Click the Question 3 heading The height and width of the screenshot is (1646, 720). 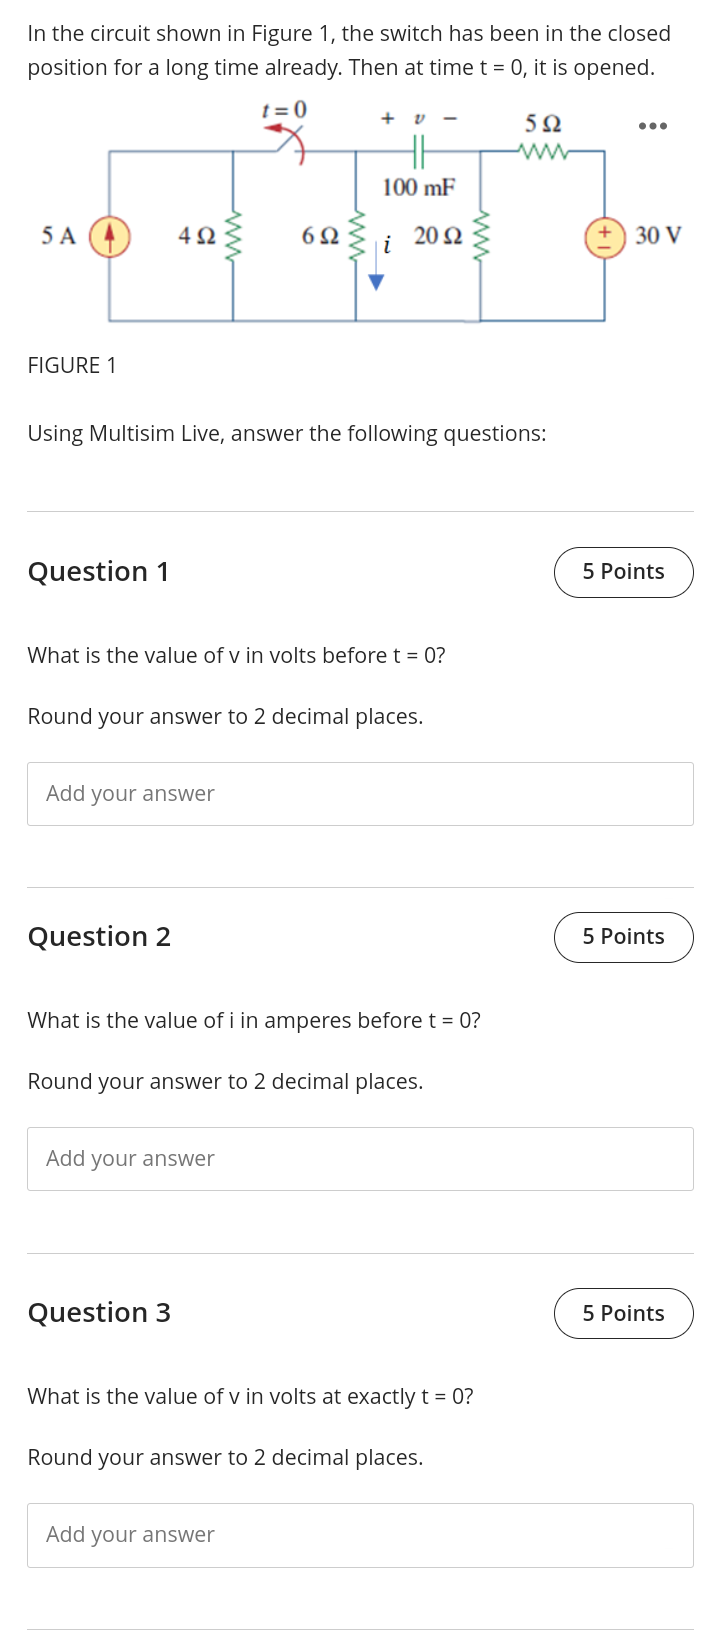99,1313
